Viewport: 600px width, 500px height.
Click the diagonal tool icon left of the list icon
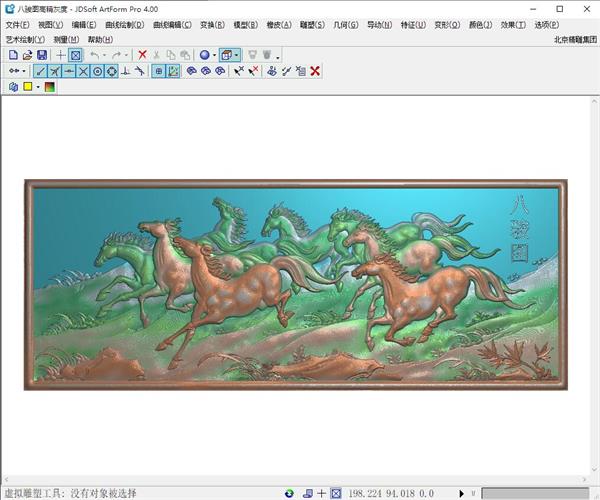click(x=286, y=71)
